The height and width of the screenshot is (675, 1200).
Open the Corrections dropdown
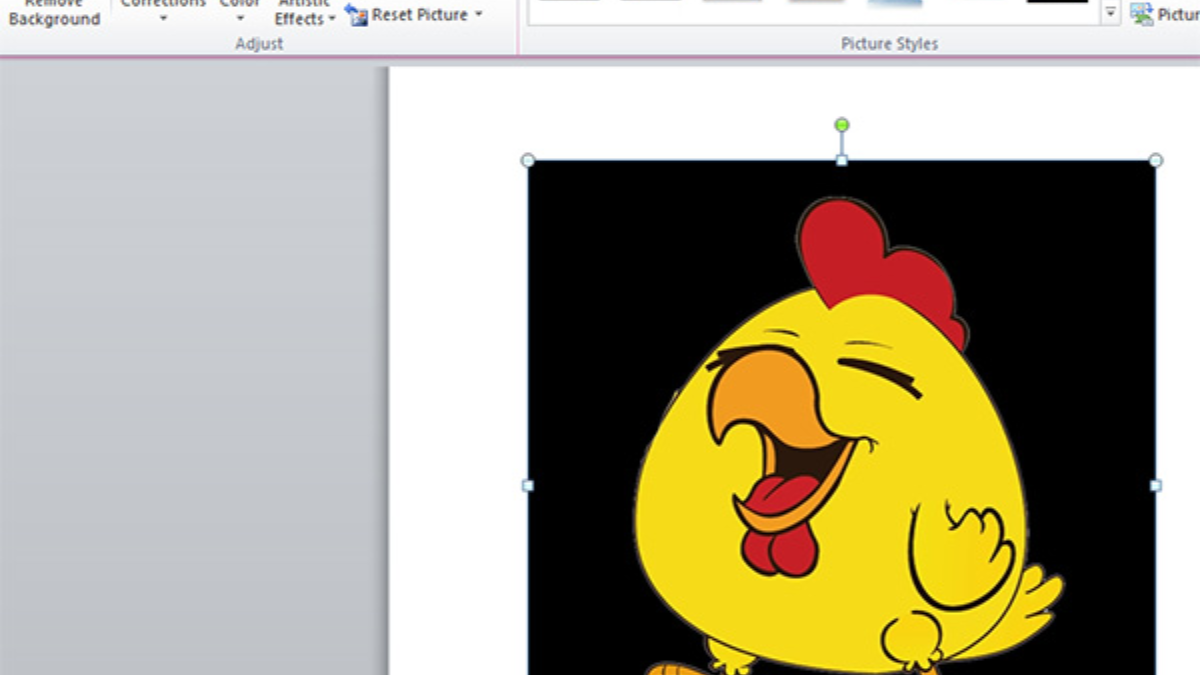click(162, 12)
